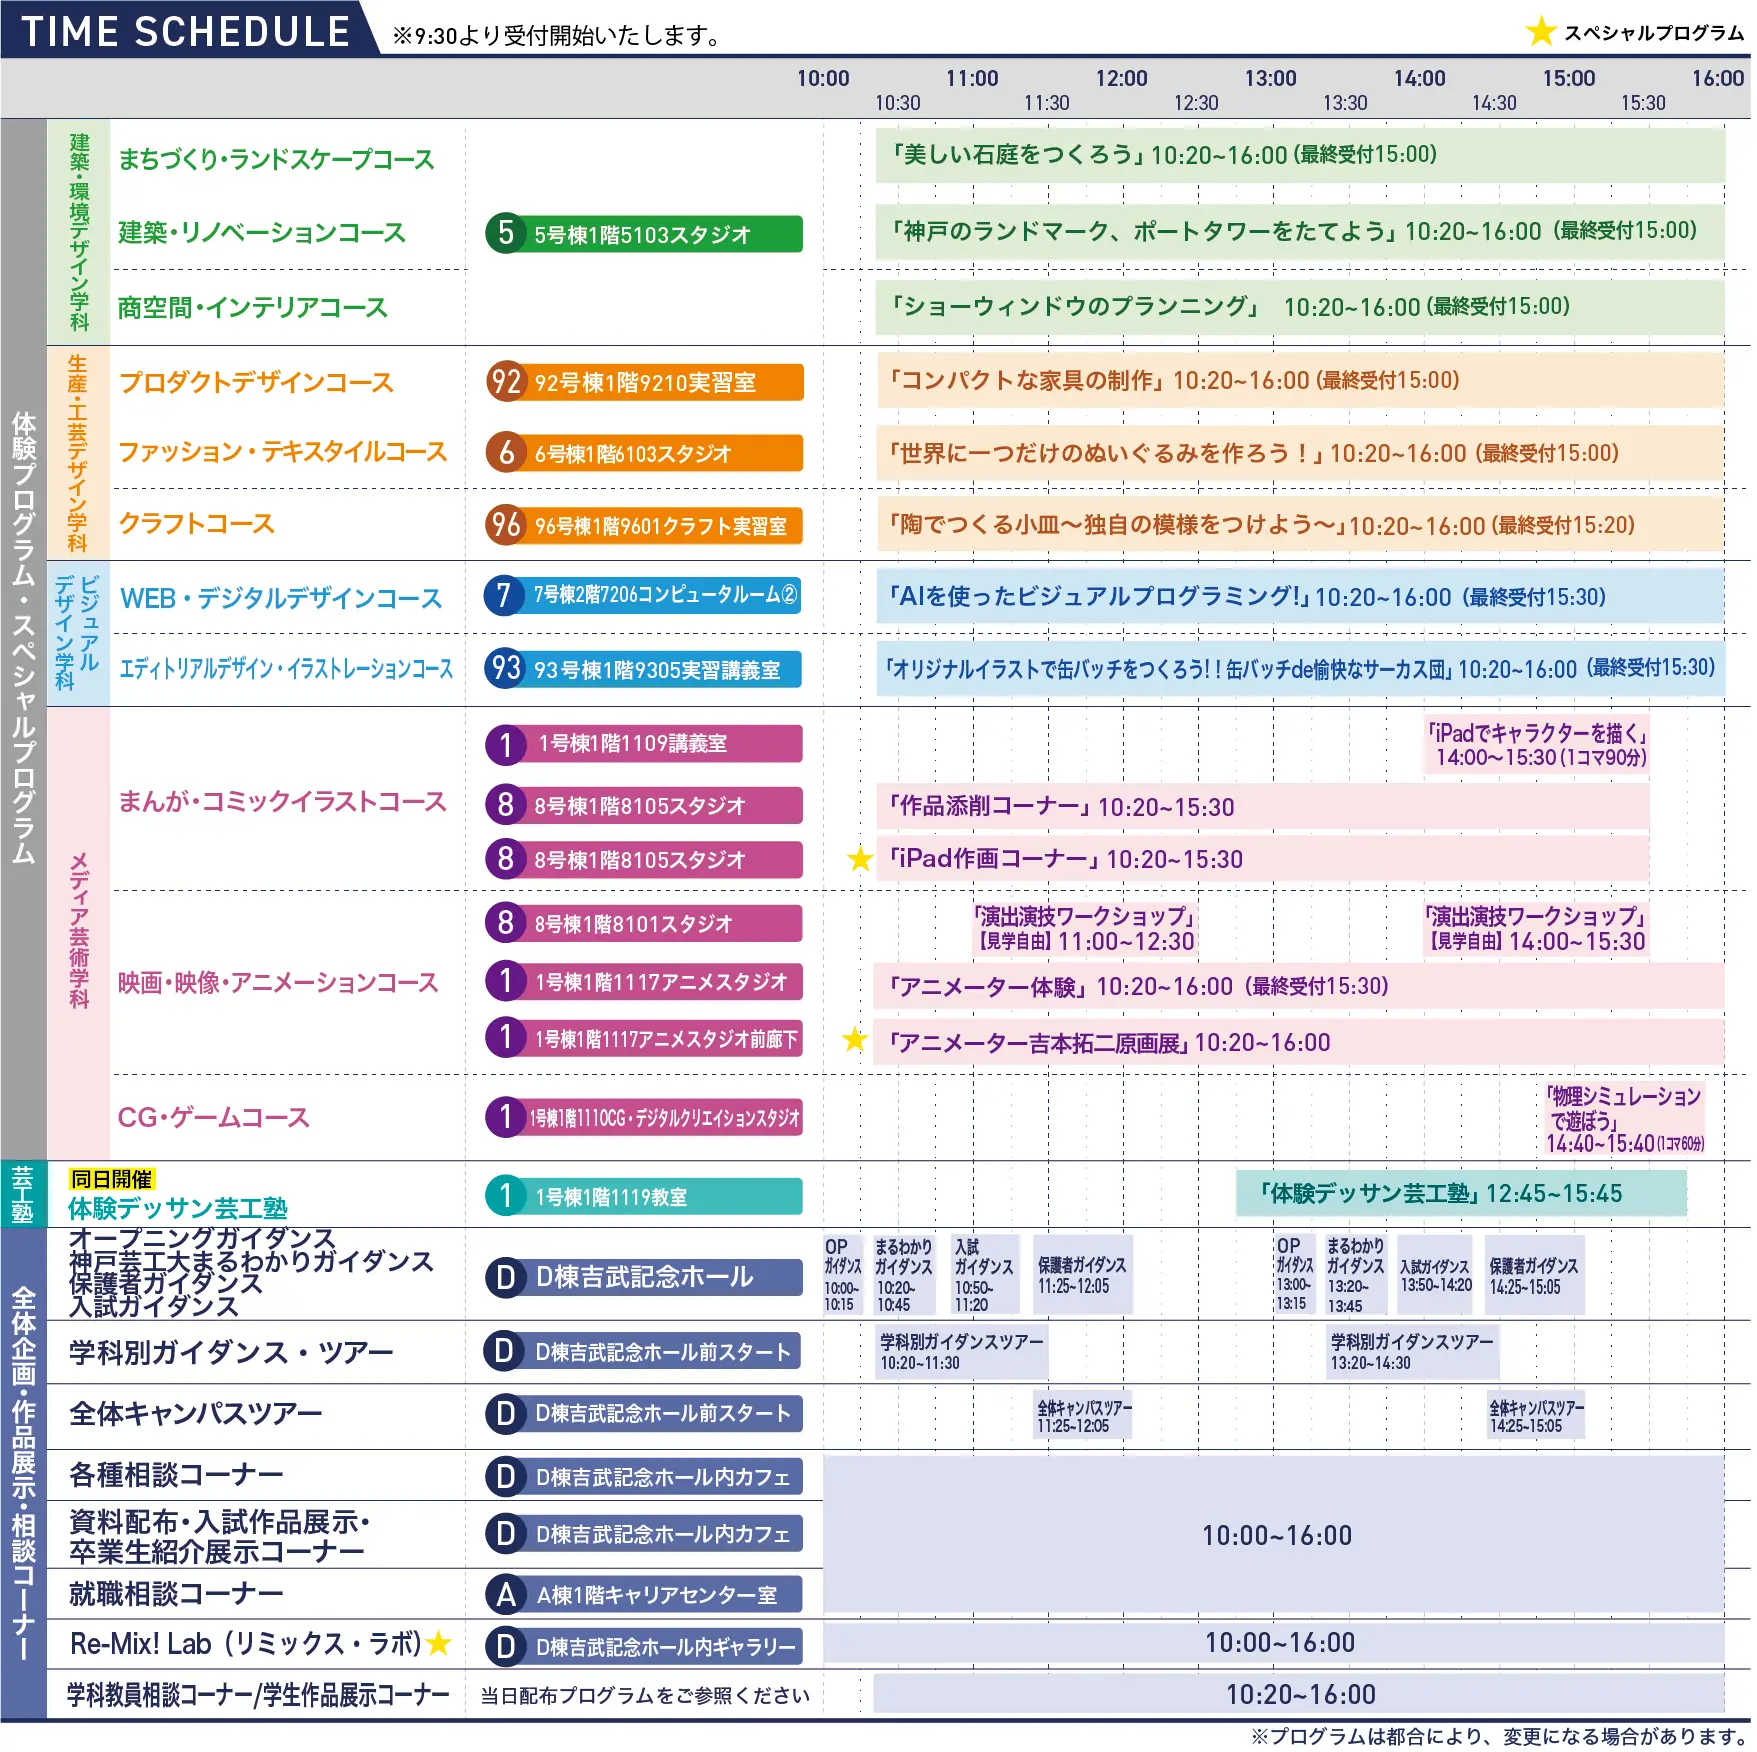Viewport: 1757px width, 1752px height.
Task: Click the 8号棟1階8101スタジオ badge
Action: click(644, 922)
